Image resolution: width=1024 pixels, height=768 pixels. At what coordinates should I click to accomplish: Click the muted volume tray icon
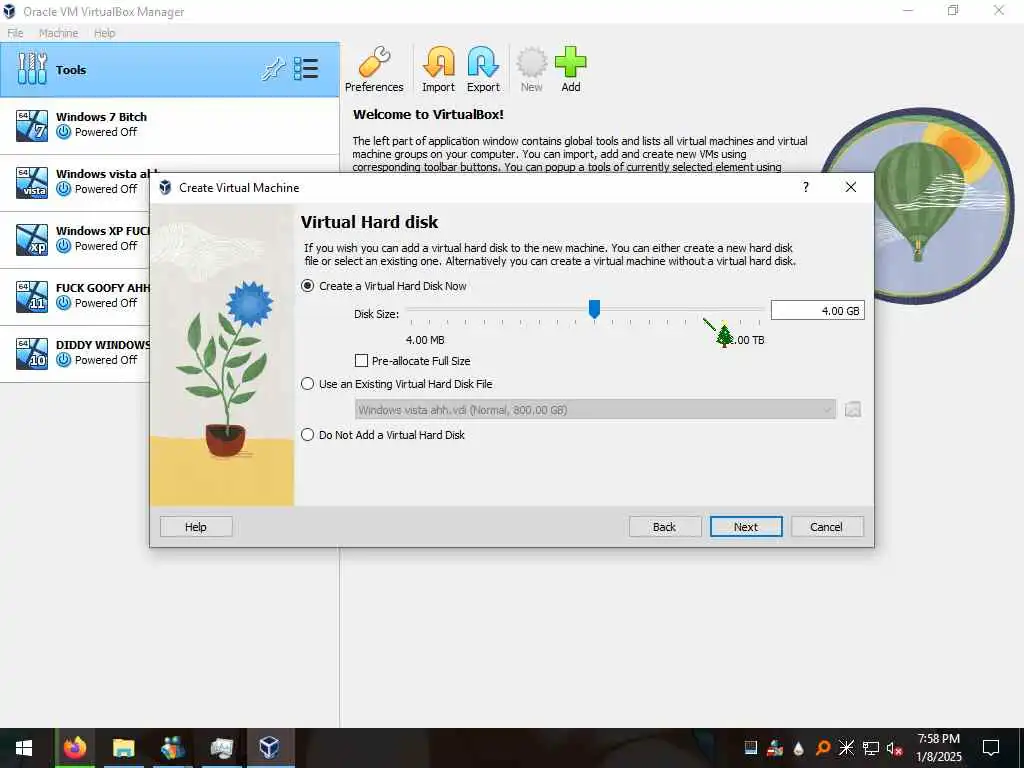click(894, 748)
